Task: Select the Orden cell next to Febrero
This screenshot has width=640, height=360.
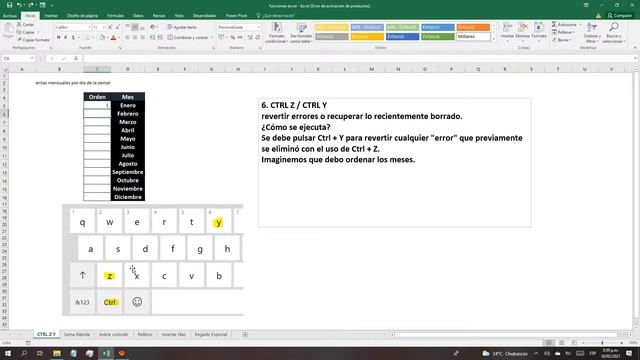Action: (97, 113)
